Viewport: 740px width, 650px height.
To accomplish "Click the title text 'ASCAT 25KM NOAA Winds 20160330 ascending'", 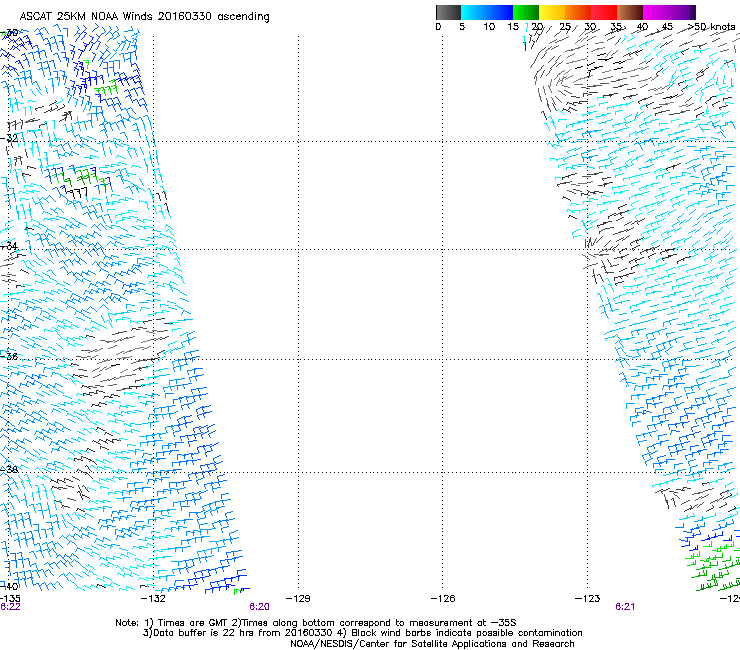I will 144,17.
